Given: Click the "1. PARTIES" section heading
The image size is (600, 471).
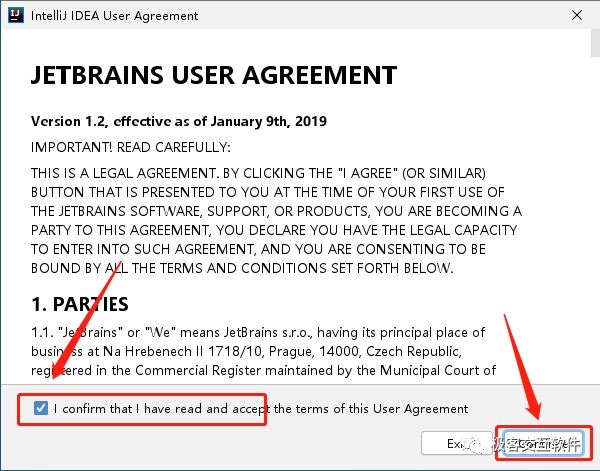Looking at the screenshot, I should pos(80,304).
